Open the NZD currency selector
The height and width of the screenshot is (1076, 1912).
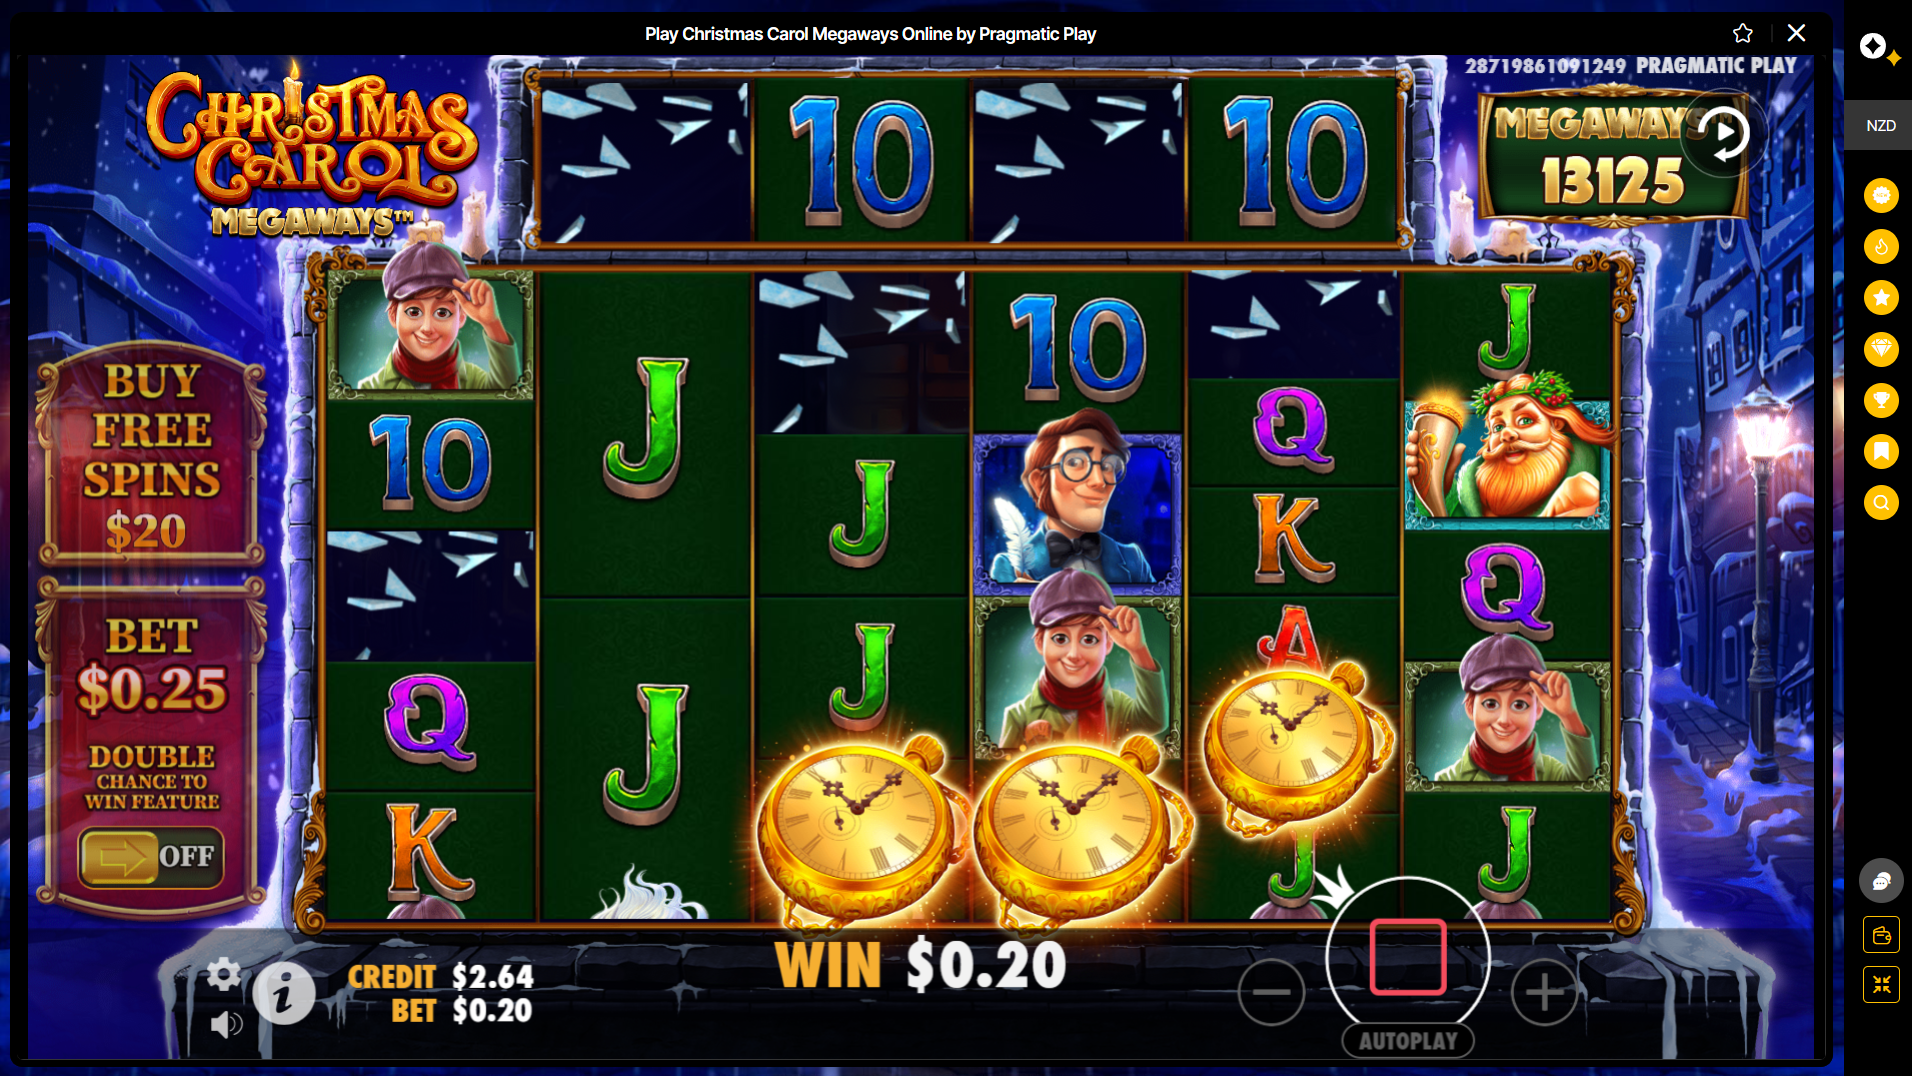1880,125
